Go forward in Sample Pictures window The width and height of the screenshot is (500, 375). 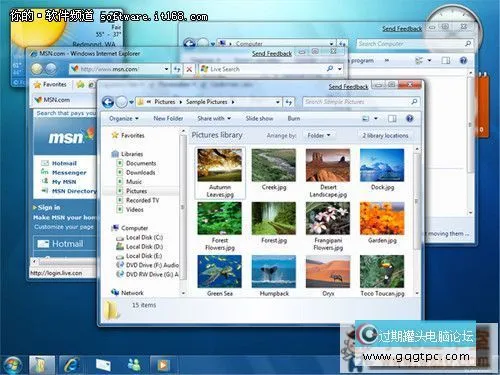[x=121, y=102]
